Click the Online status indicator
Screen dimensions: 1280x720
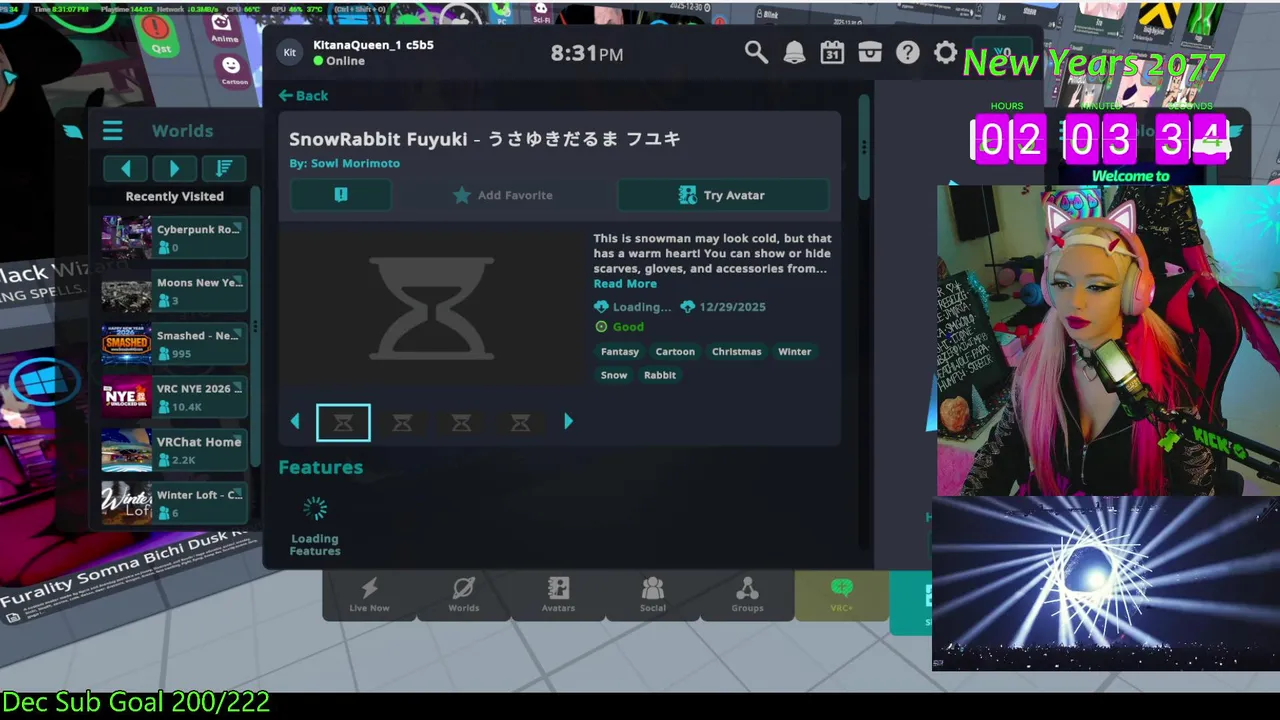pos(338,61)
